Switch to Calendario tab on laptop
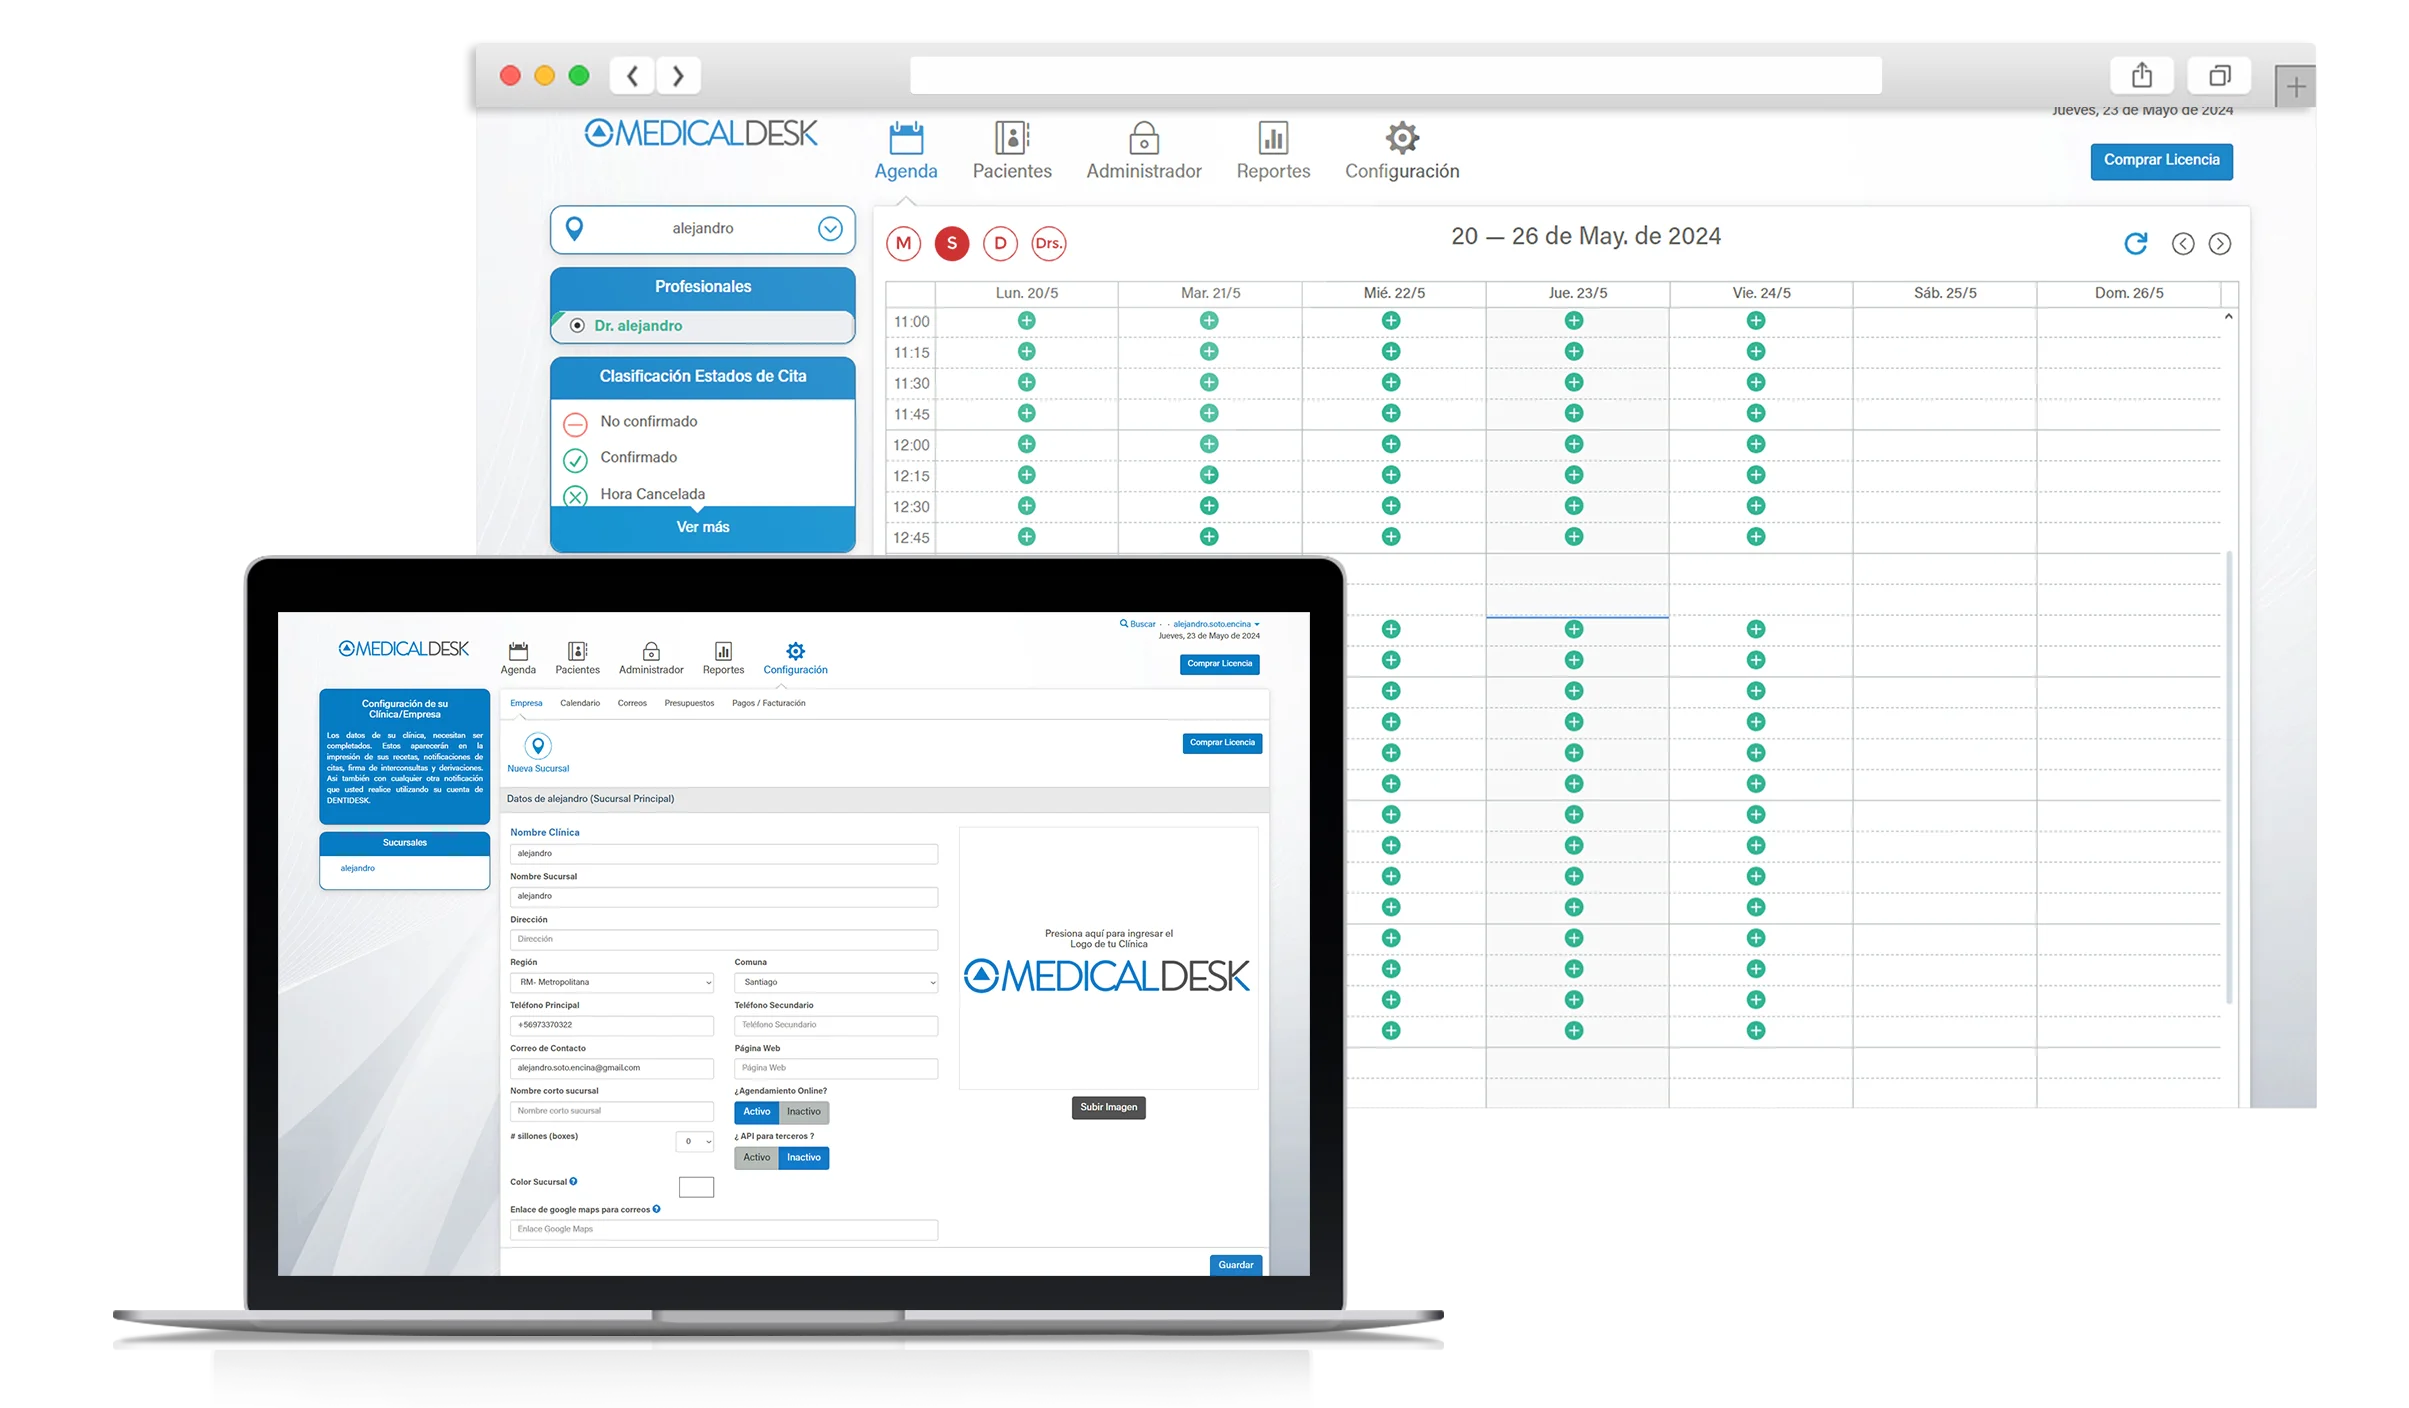Viewport: 2409px width, 1408px height. 580,703
